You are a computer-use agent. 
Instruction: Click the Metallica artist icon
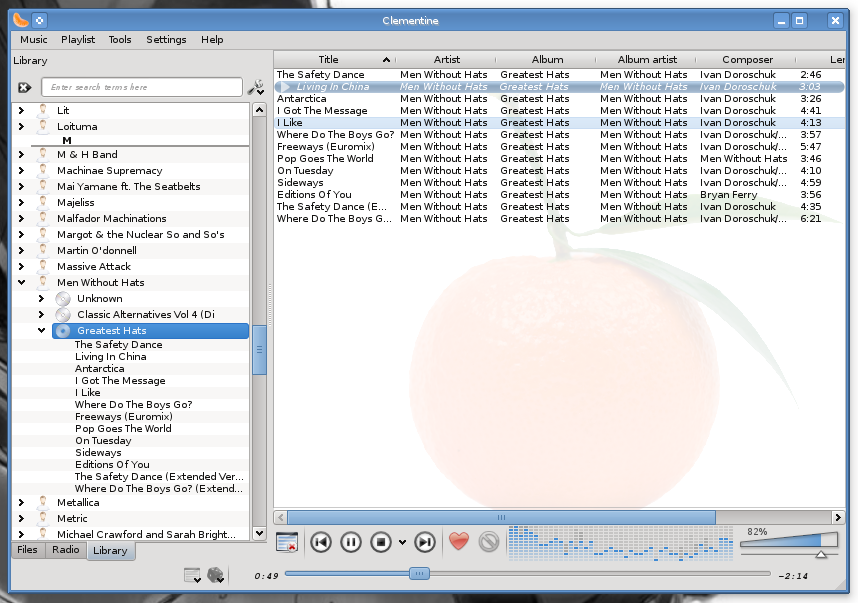[43, 502]
